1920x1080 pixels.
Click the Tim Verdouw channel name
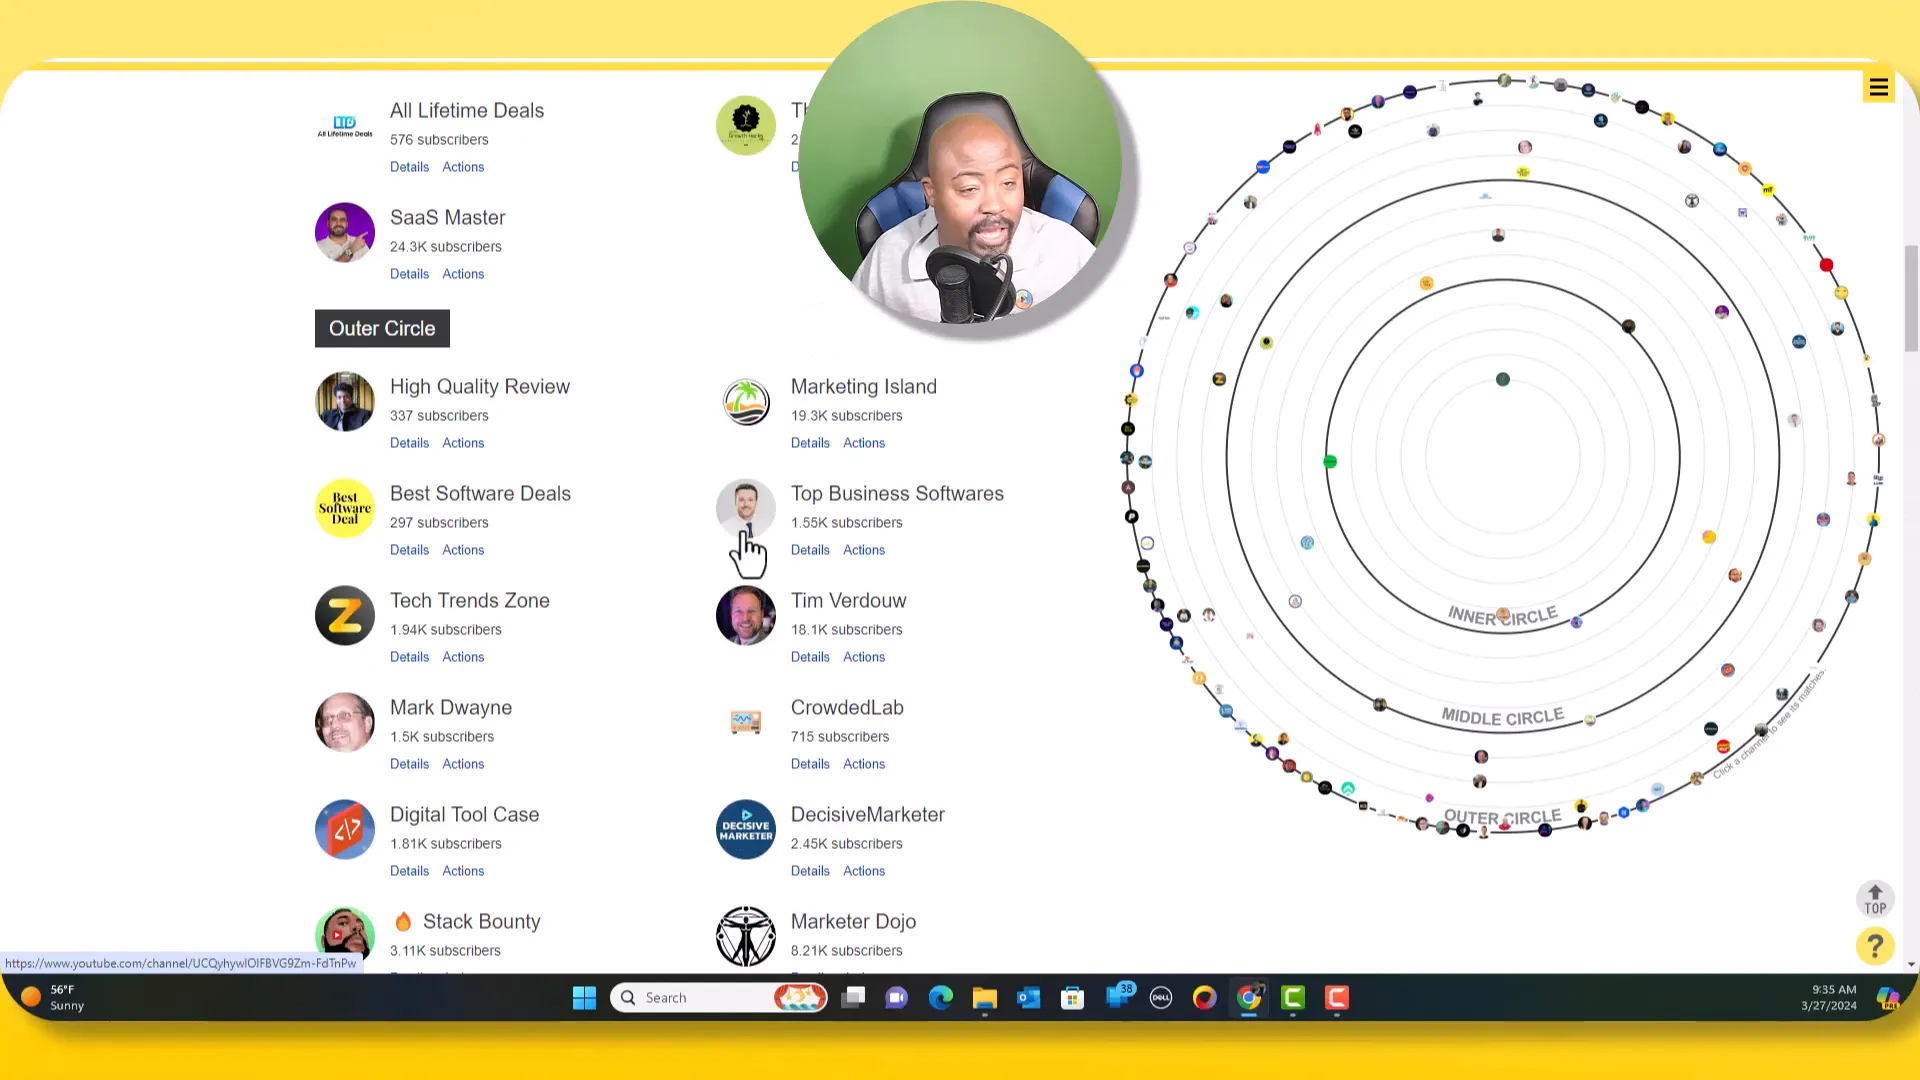coord(848,601)
